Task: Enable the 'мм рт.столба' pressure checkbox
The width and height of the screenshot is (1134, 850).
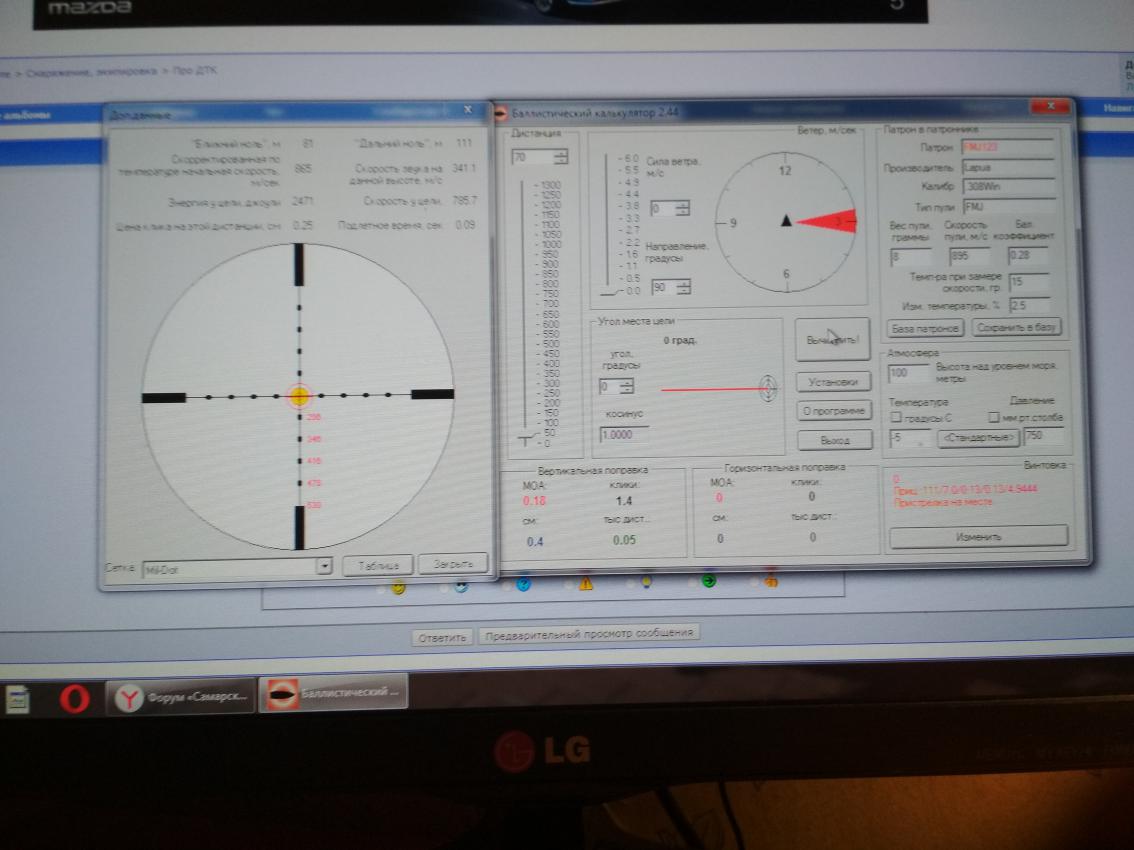Action: (x=994, y=416)
